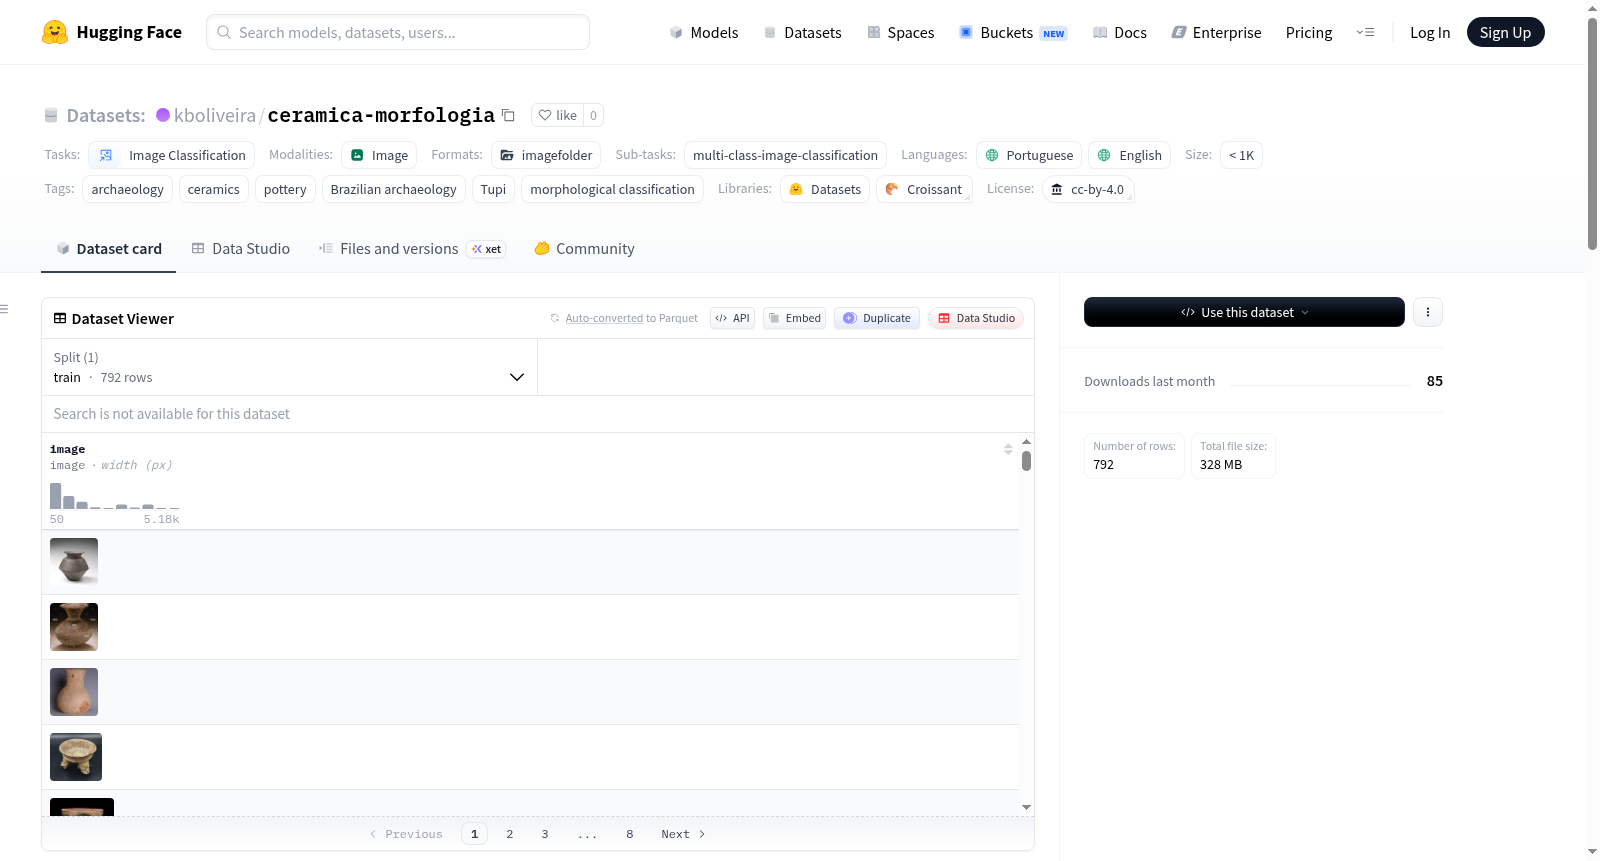Screen dimensions: 1600x861
Task: Click the ceramics tag
Action: (214, 189)
